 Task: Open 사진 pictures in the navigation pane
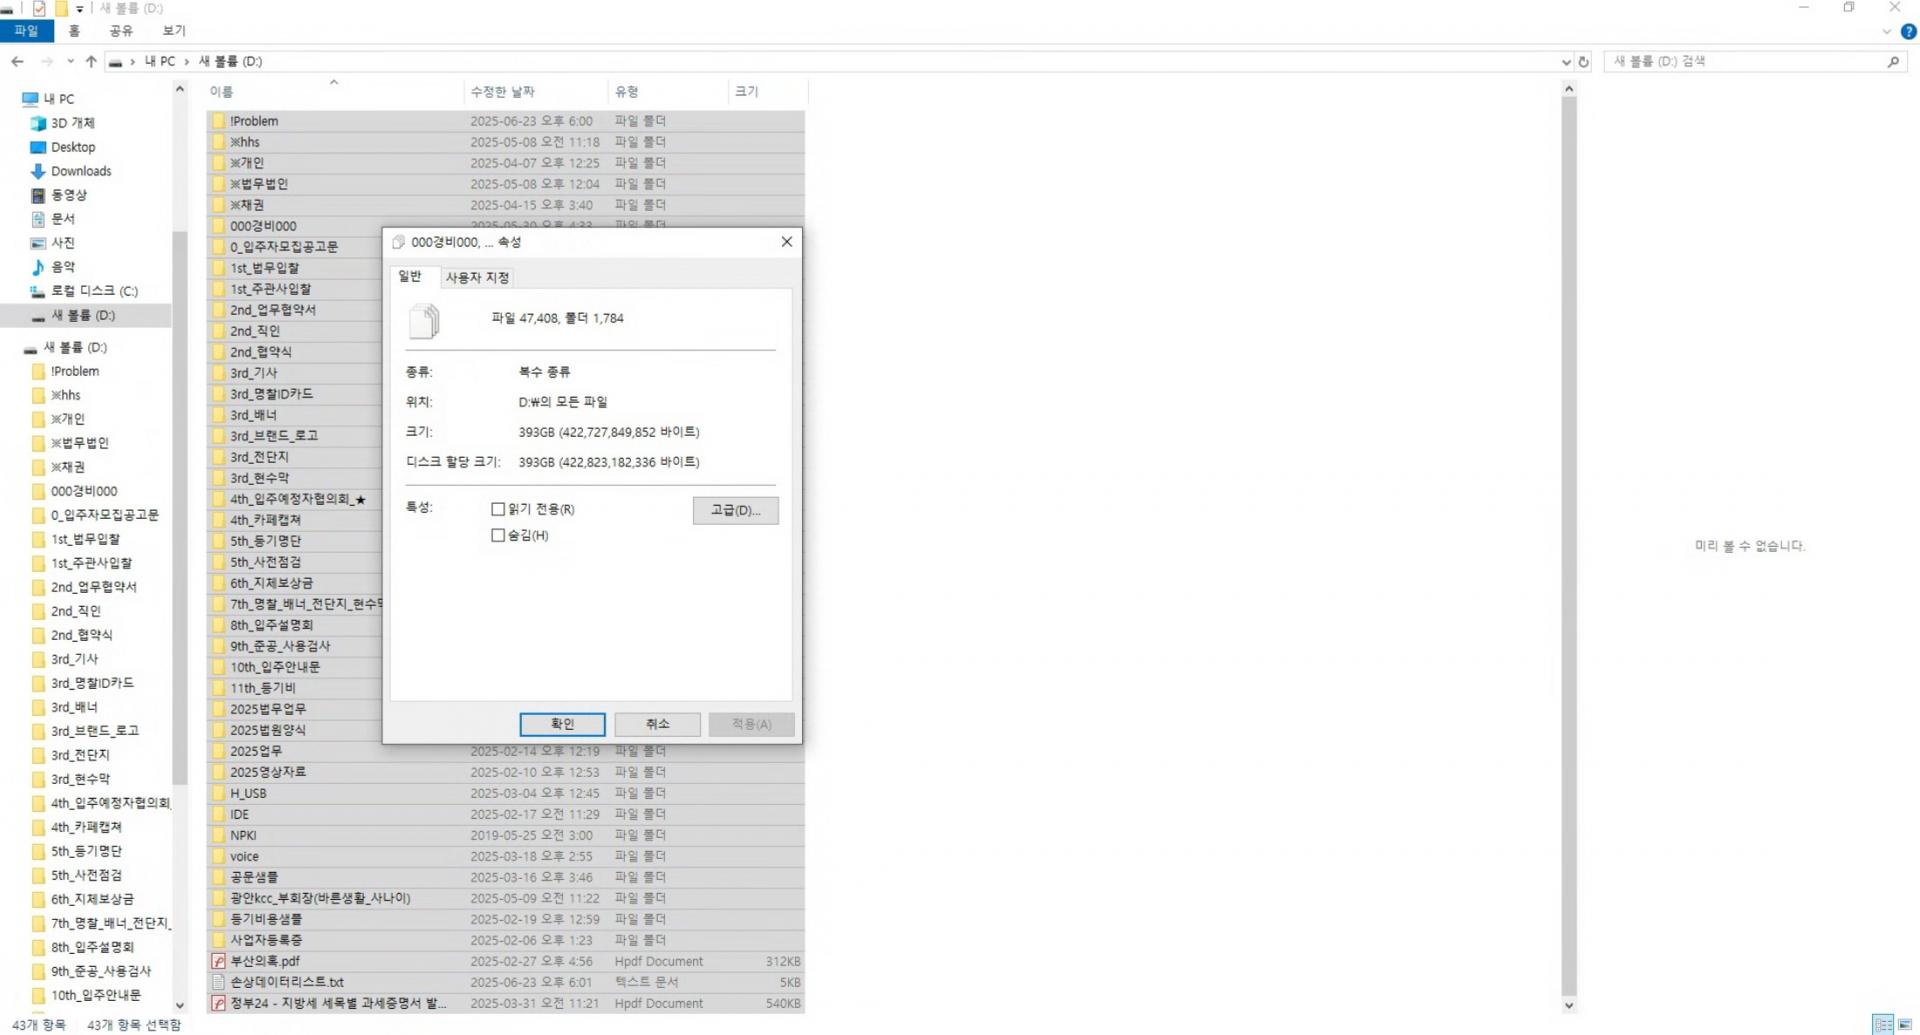63,243
